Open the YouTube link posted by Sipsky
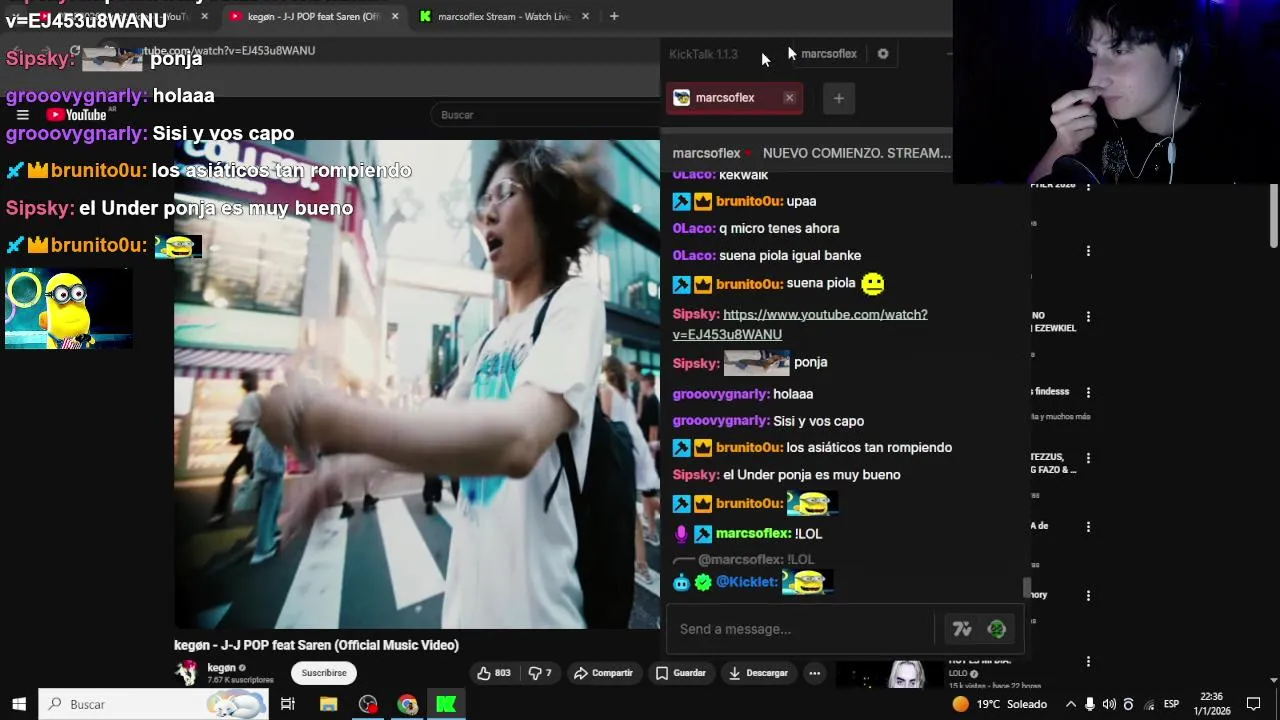The width and height of the screenshot is (1280, 720). pyautogui.click(x=800, y=324)
